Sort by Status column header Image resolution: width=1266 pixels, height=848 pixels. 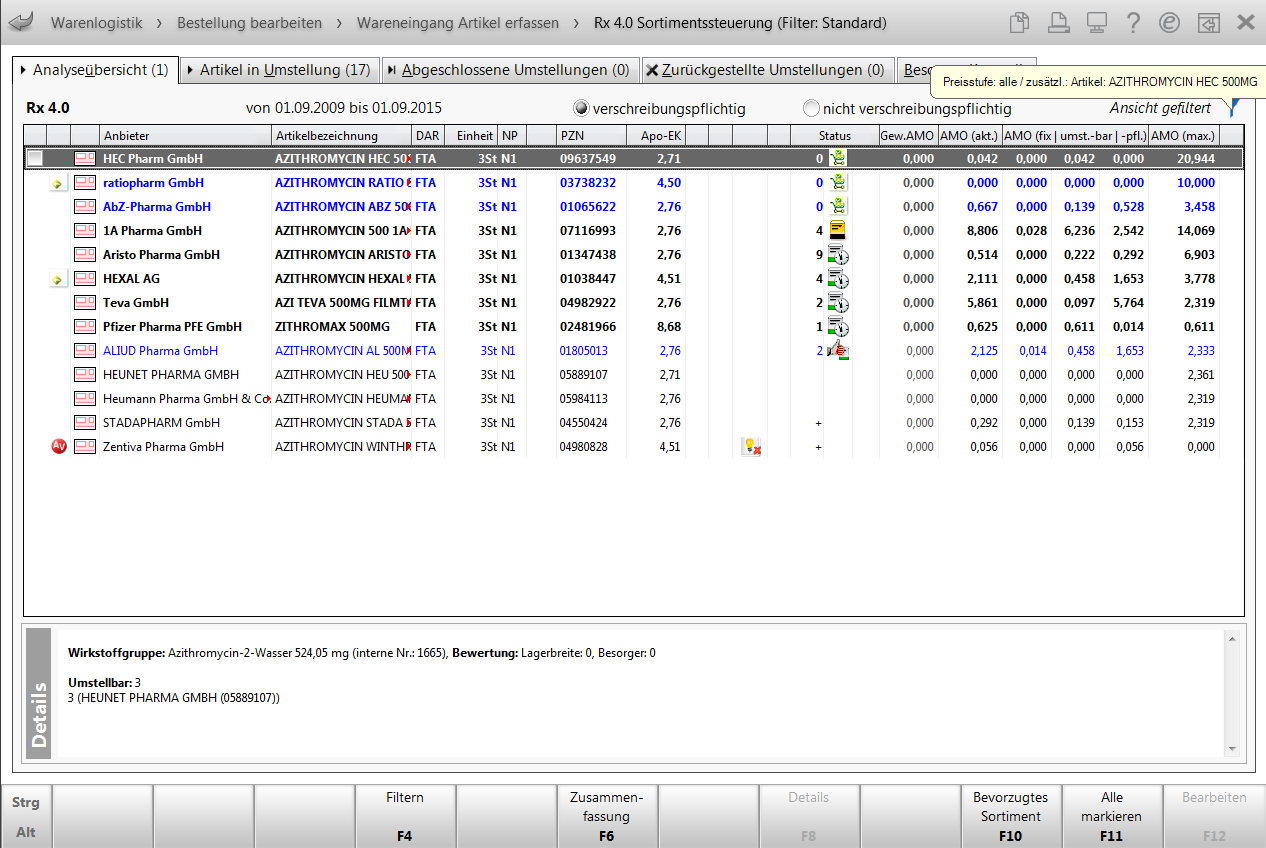pyautogui.click(x=834, y=135)
